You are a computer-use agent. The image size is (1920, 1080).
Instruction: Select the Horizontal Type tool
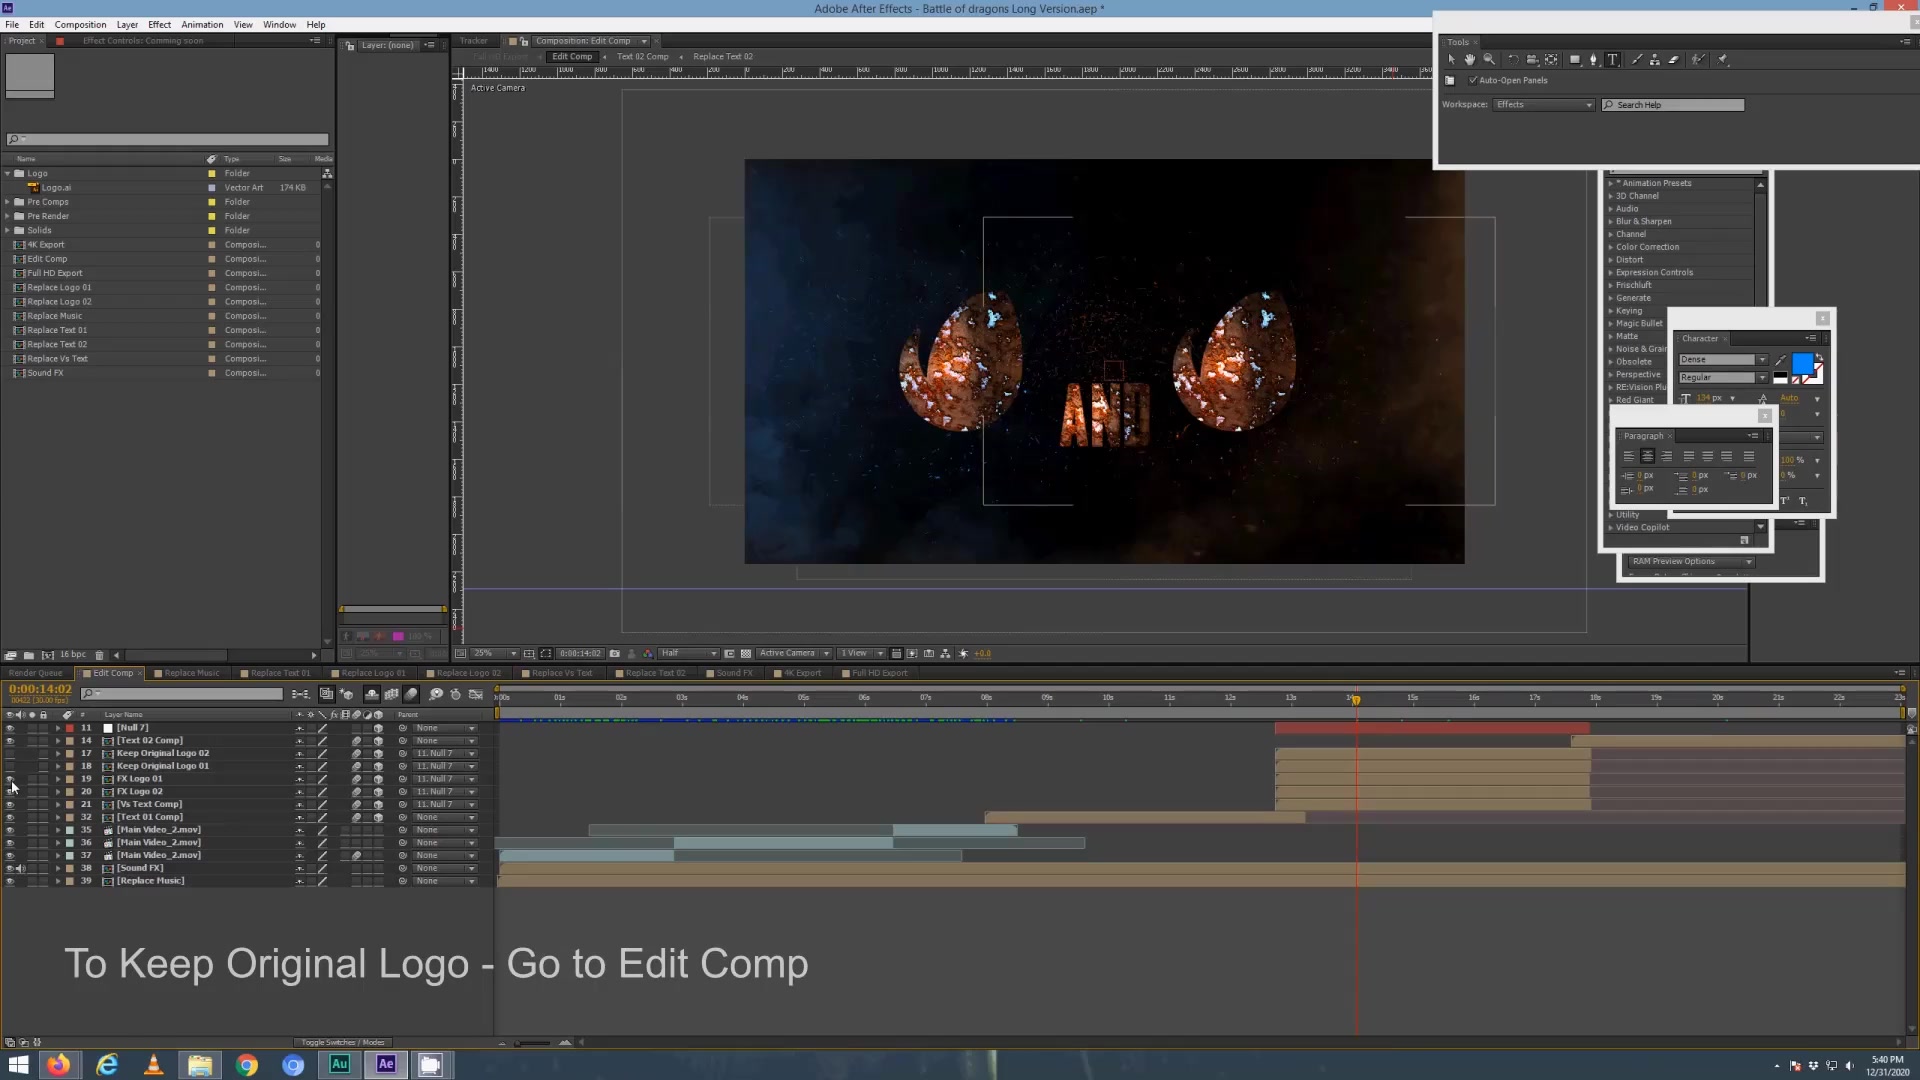1613,60
